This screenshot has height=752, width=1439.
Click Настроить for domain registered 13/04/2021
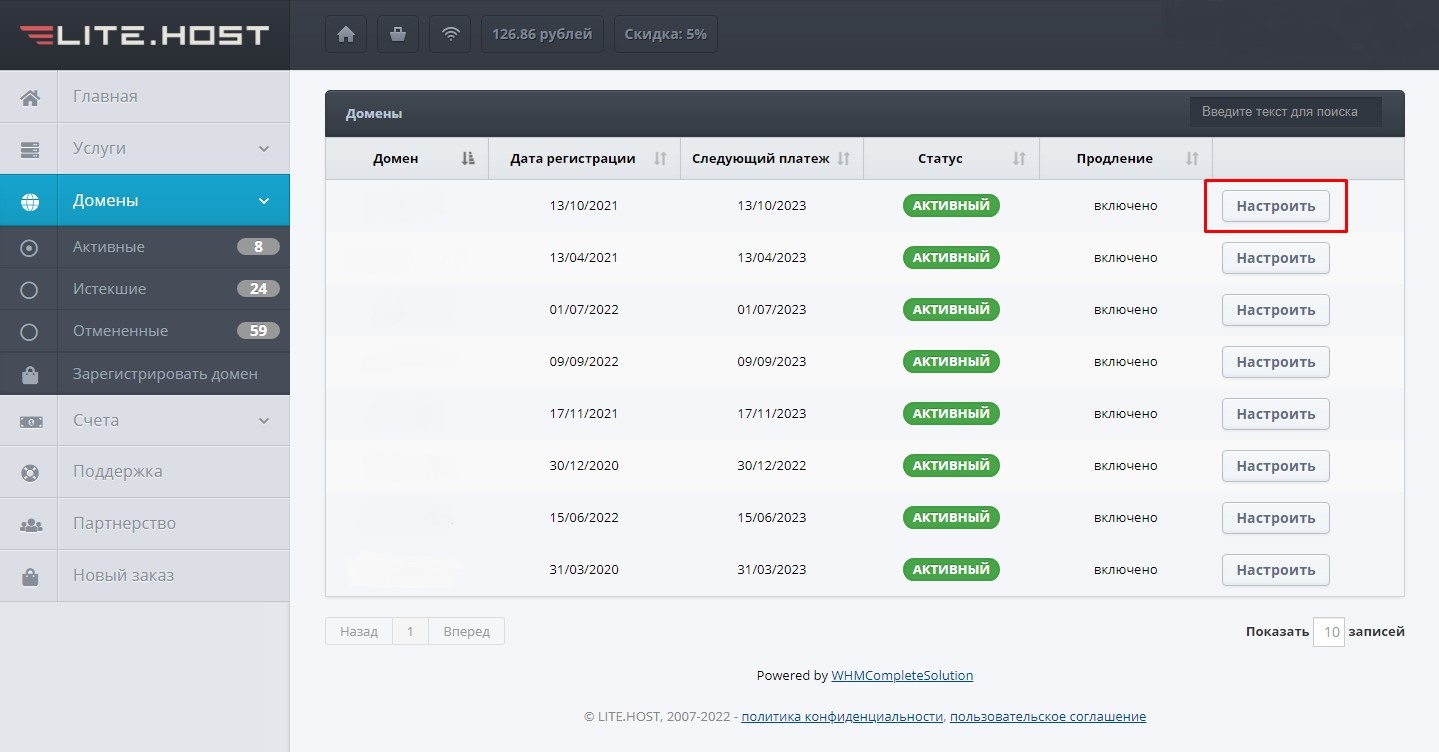(1276, 258)
